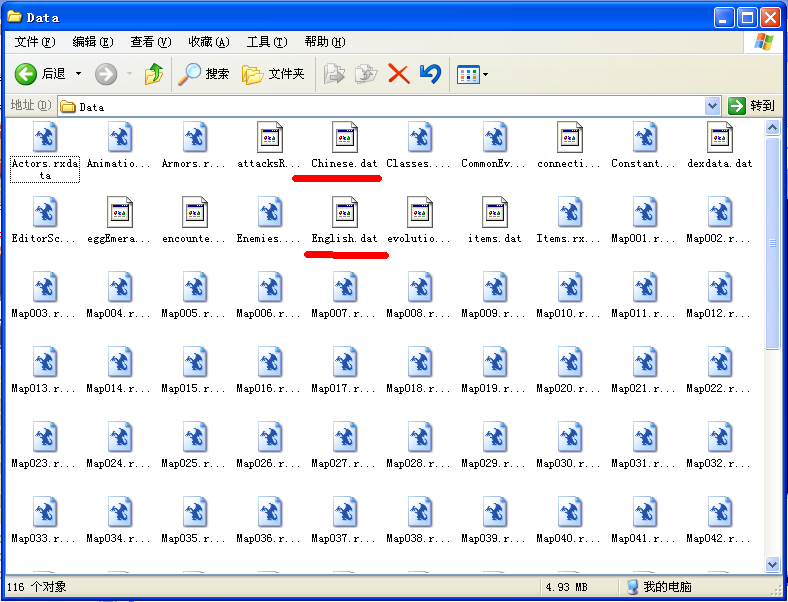This screenshot has width=788, height=602.
Task: Open the Edit (编辑) menu
Action: (x=92, y=42)
